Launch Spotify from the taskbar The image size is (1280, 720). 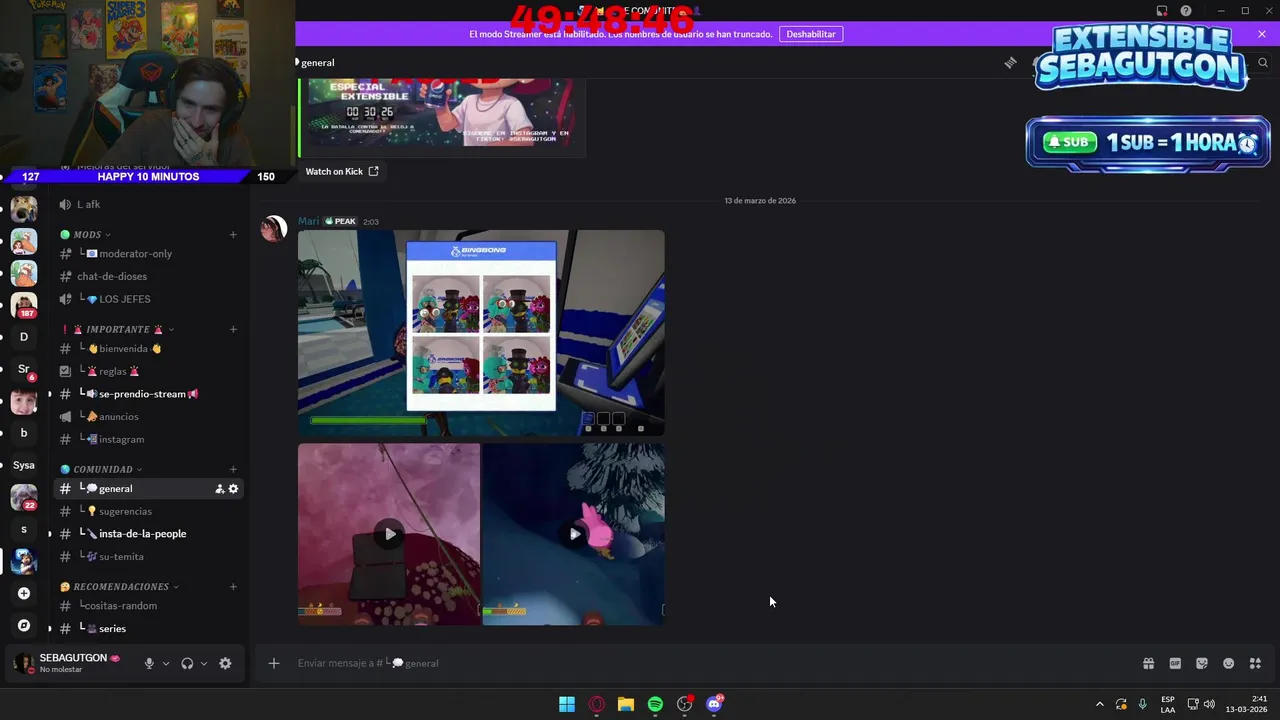click(x=655, y=704)
